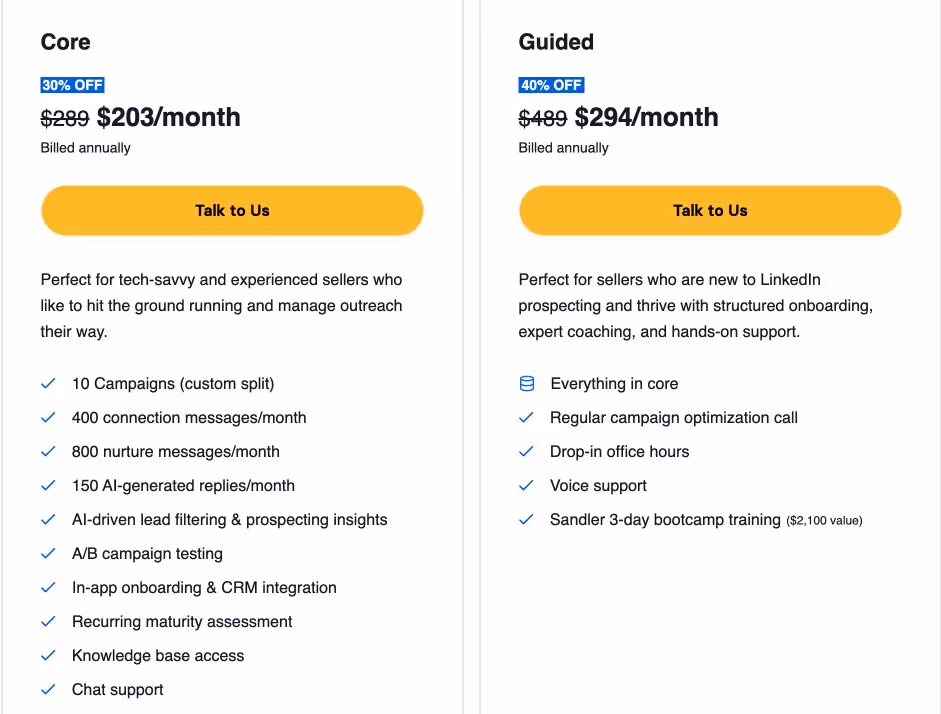The height and width of the screenshot is (714, 941).
Task: Click 150 AI-generated replies/month feature text
Action: pos(183,486)
